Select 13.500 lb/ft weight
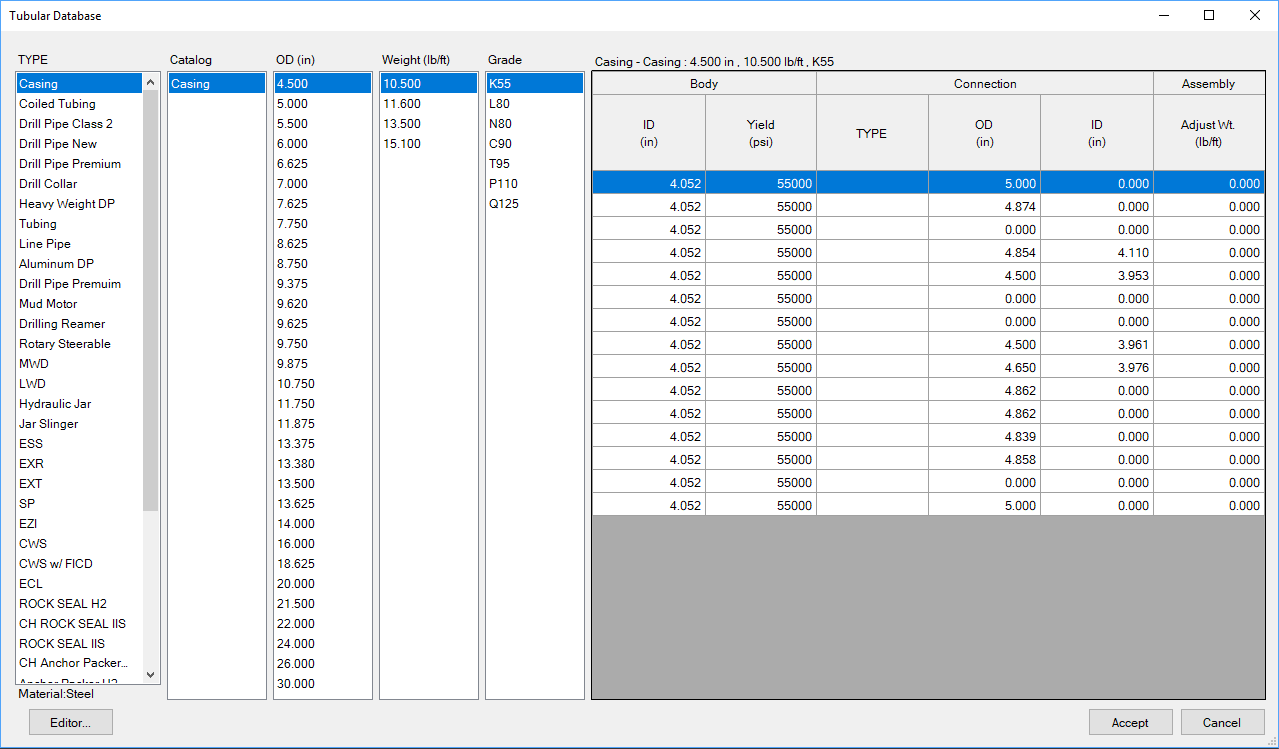 click(401, 124)
